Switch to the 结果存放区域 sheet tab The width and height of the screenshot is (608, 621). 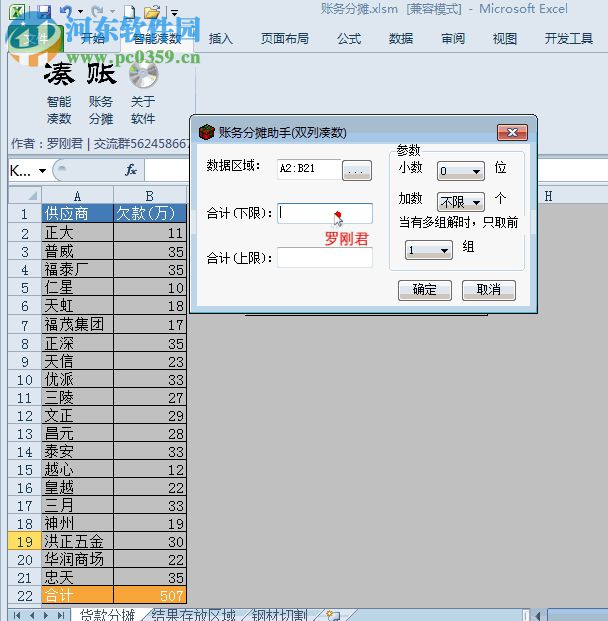click(x=193, y=615)
